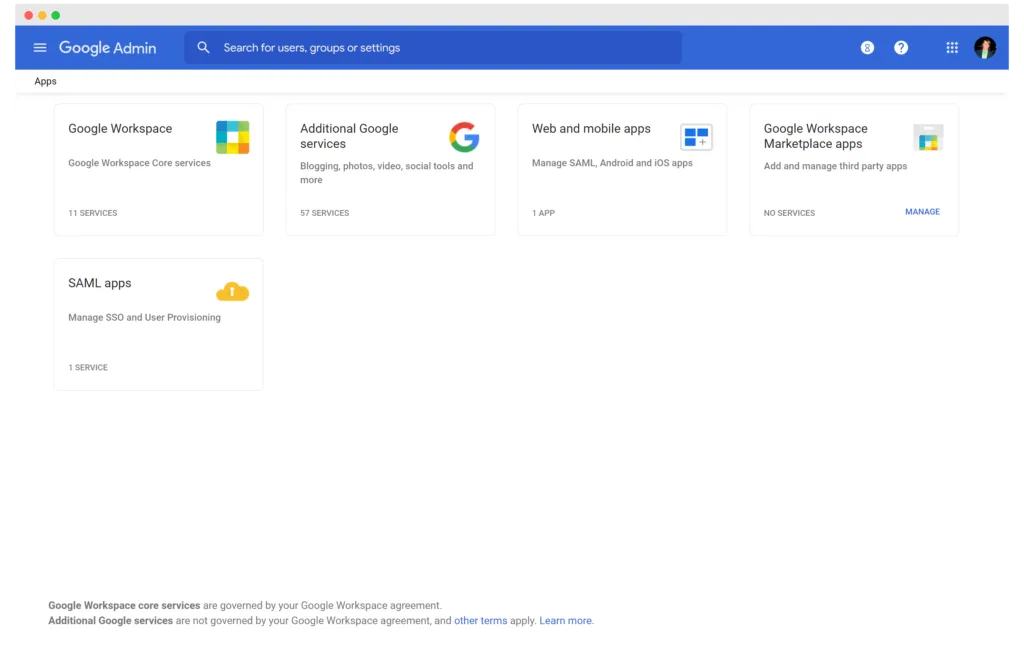Open the Google apps grid launcher

952,48
